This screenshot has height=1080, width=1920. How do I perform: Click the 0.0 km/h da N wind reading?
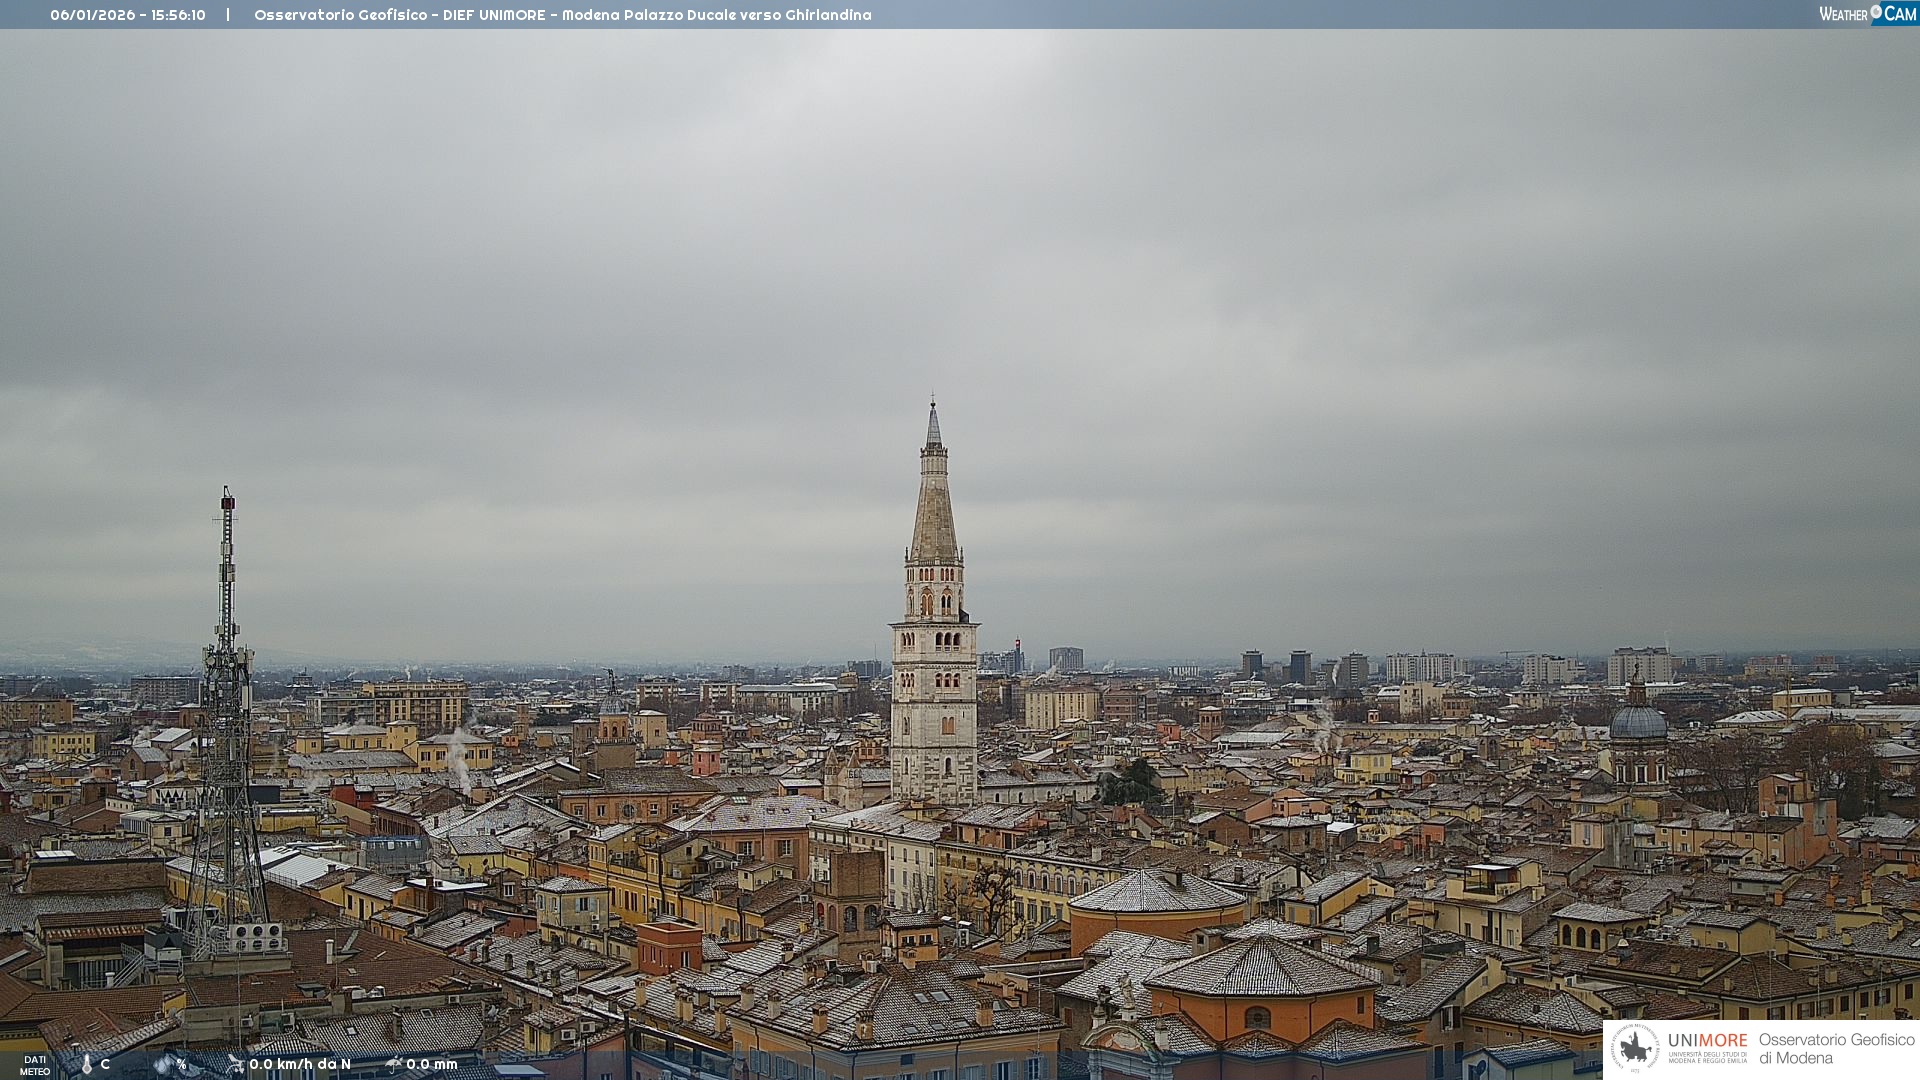click(x=300, y=1064)
